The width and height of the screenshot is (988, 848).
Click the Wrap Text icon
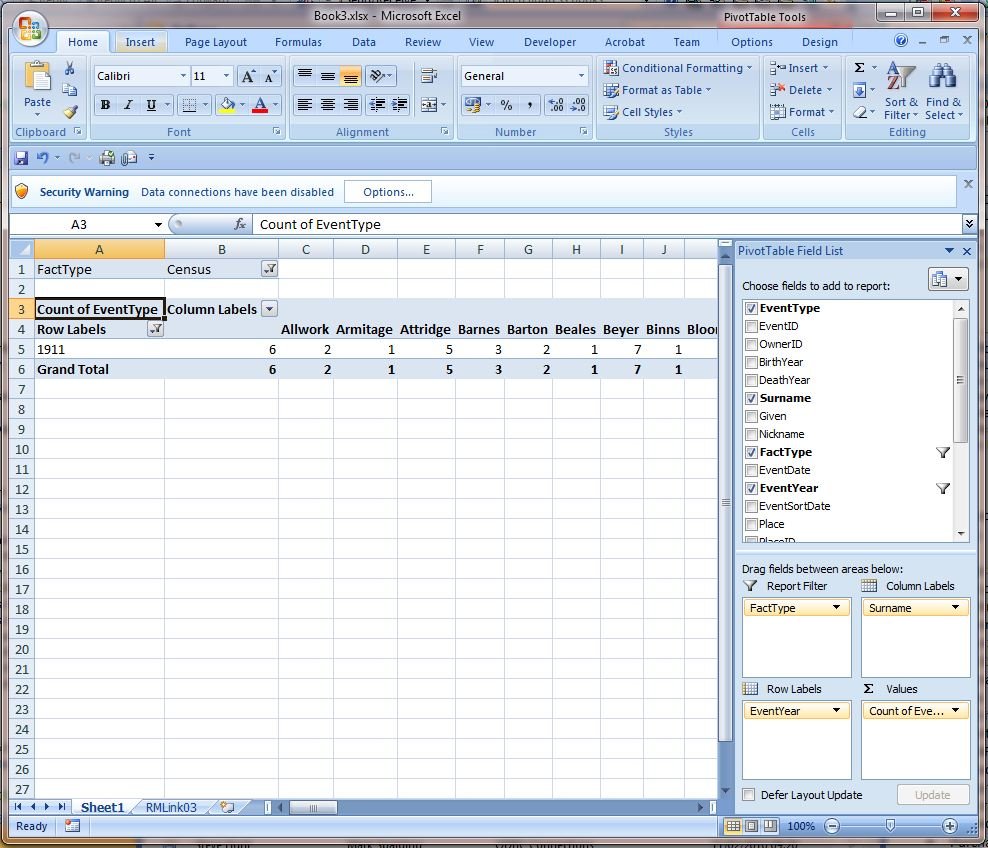click(x=429, y=76)
